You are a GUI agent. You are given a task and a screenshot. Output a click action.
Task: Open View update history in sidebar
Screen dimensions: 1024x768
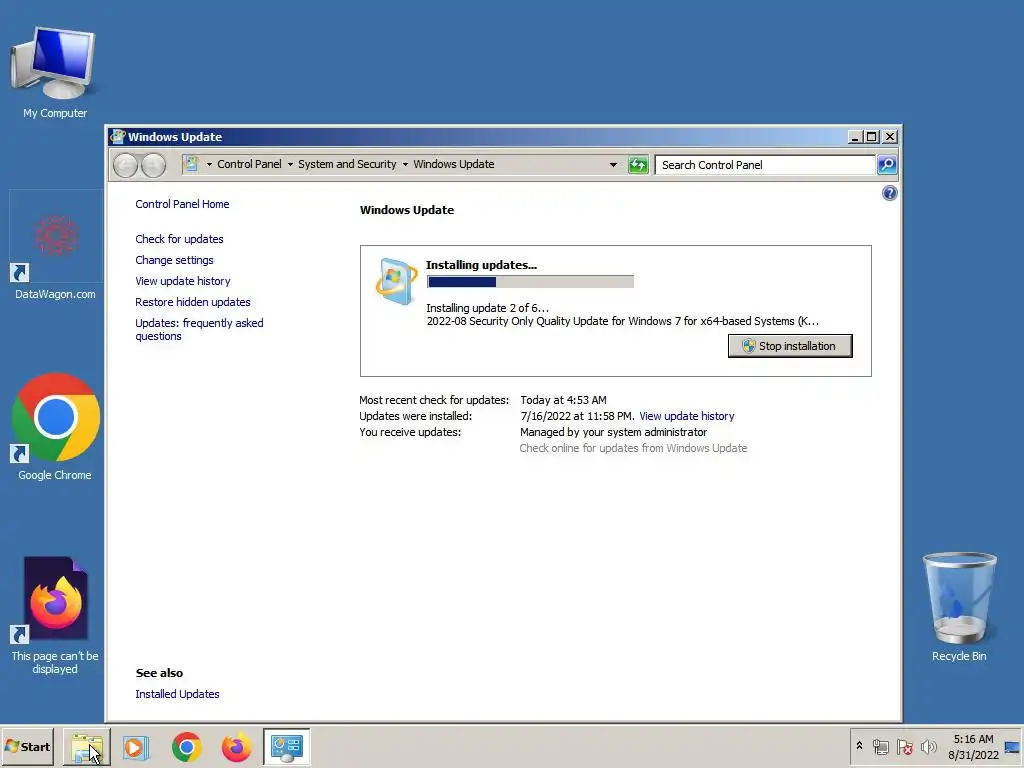183,281
